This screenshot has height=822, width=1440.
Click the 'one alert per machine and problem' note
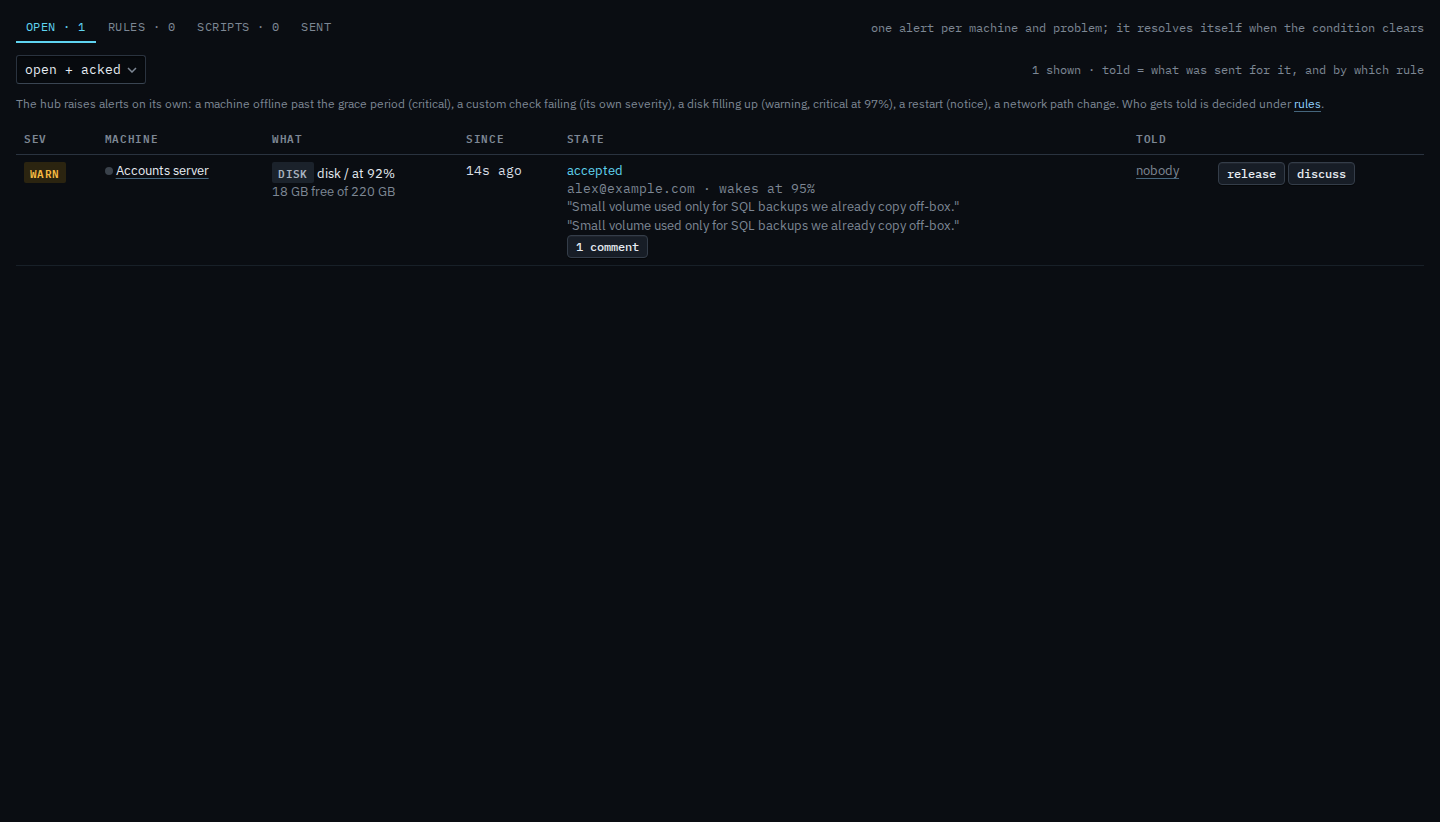(x=1147, y=28)
